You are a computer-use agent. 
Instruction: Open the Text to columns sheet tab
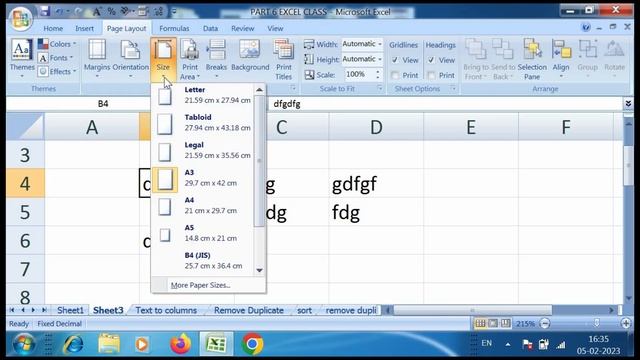166,310
